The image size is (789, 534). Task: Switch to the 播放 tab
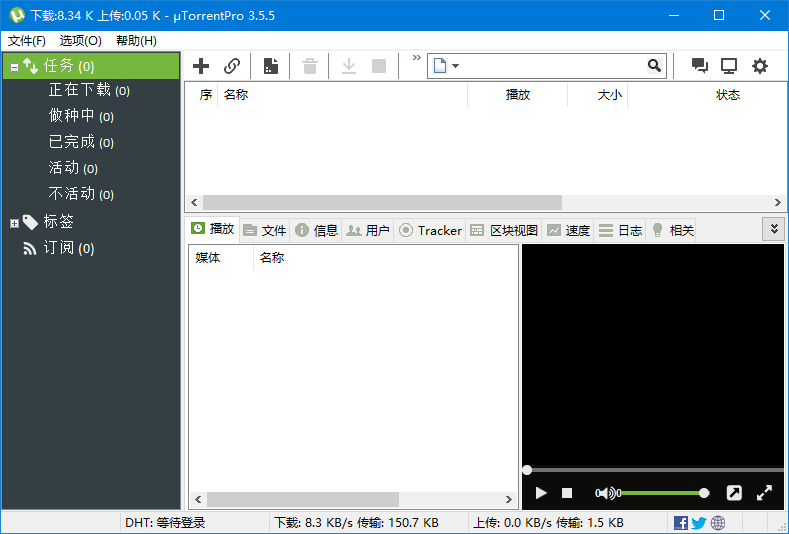[213, 229]
